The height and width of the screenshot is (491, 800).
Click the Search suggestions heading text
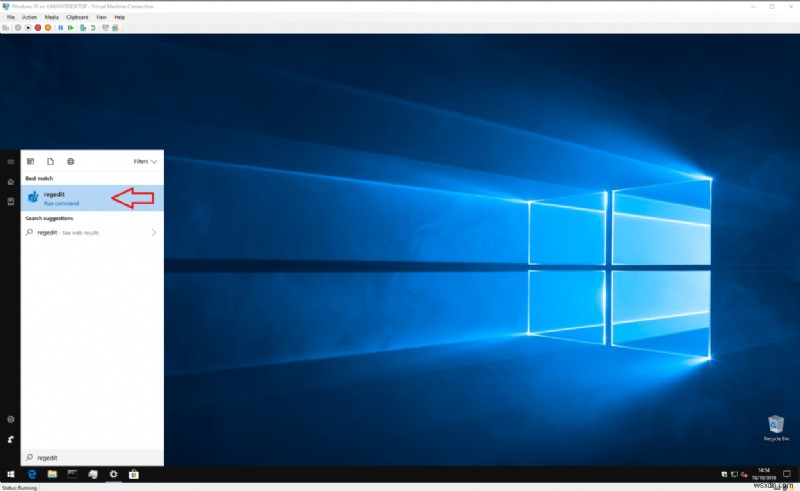pyautogui.click(x=49, y=218)
